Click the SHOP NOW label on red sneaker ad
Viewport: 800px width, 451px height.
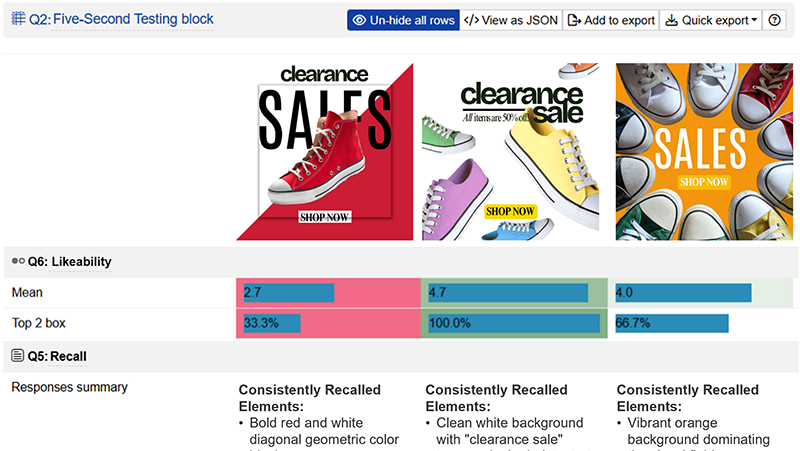324,217
